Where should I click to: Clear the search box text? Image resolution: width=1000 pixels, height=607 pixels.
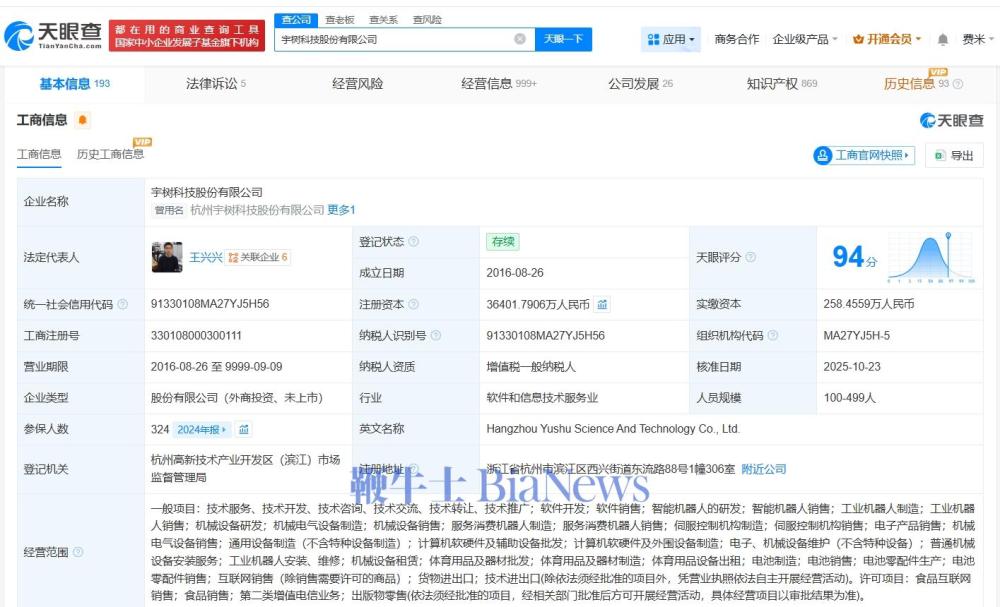[520, 39]
